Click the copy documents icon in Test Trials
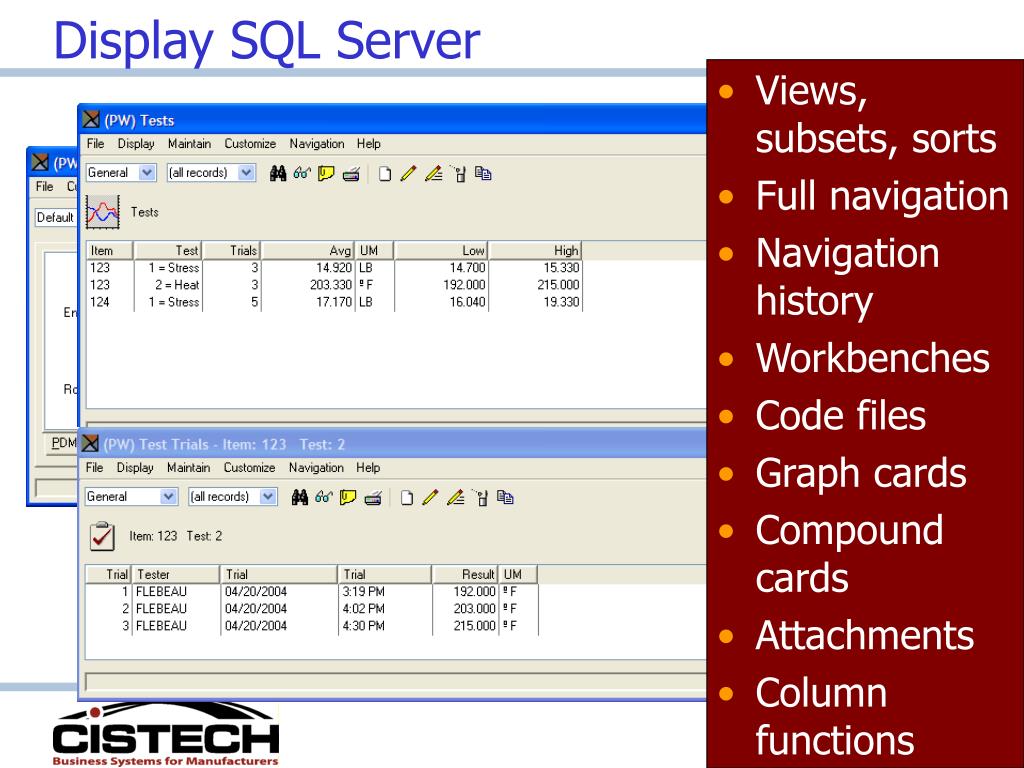Viewport: 1024px width, 768px height. point(505,497)
